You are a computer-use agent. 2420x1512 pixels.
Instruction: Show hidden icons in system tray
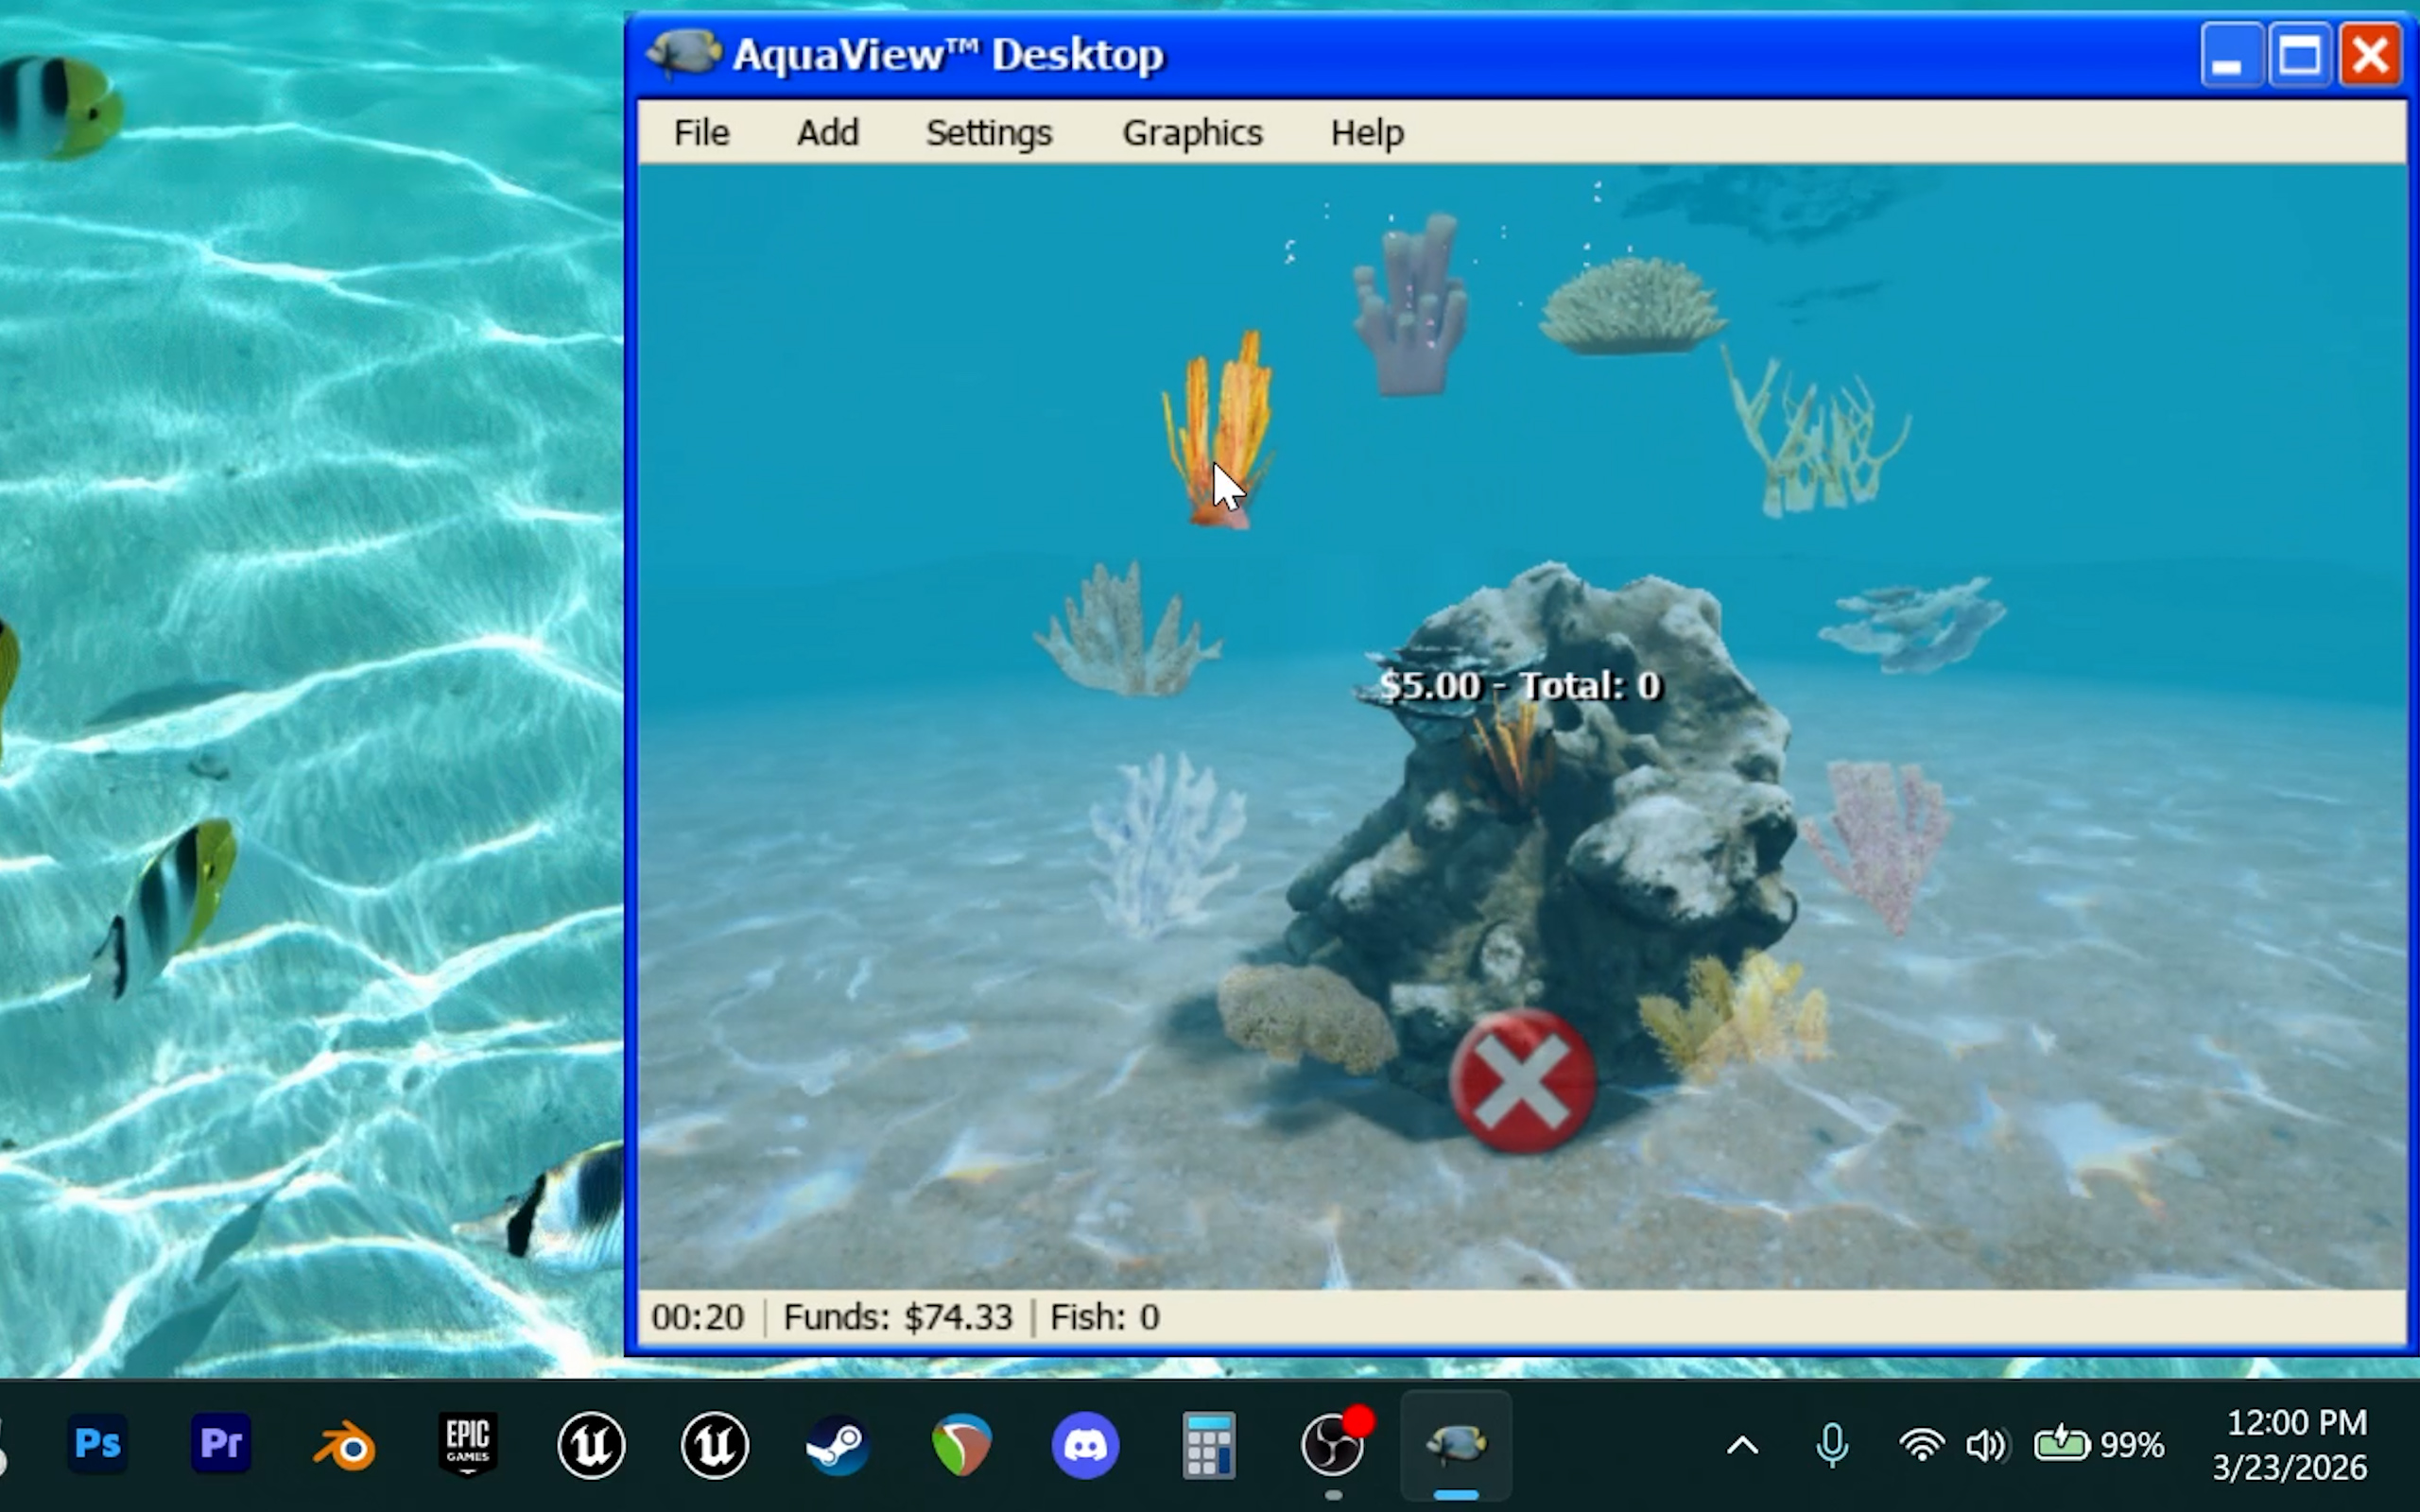tap(1742, 1445)
